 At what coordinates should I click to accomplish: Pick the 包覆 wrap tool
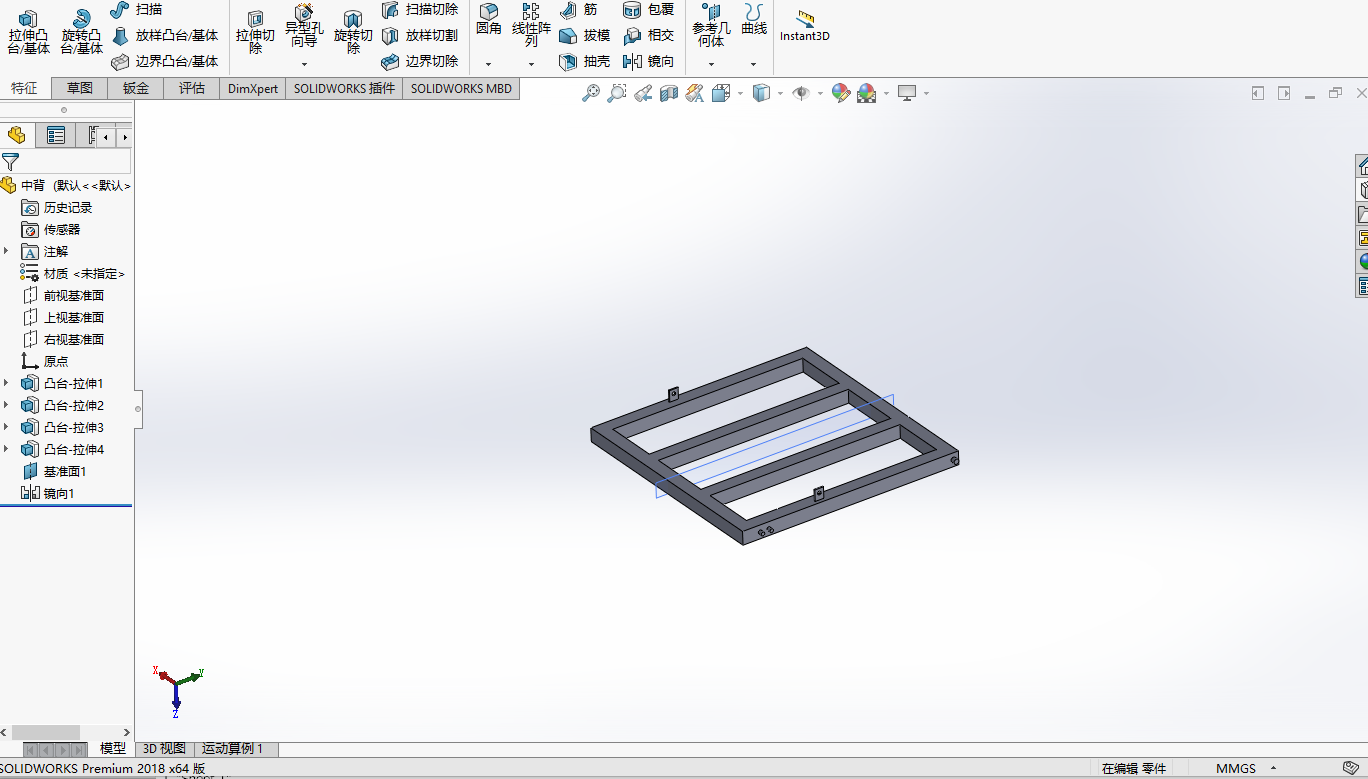[x=648, y=9]
